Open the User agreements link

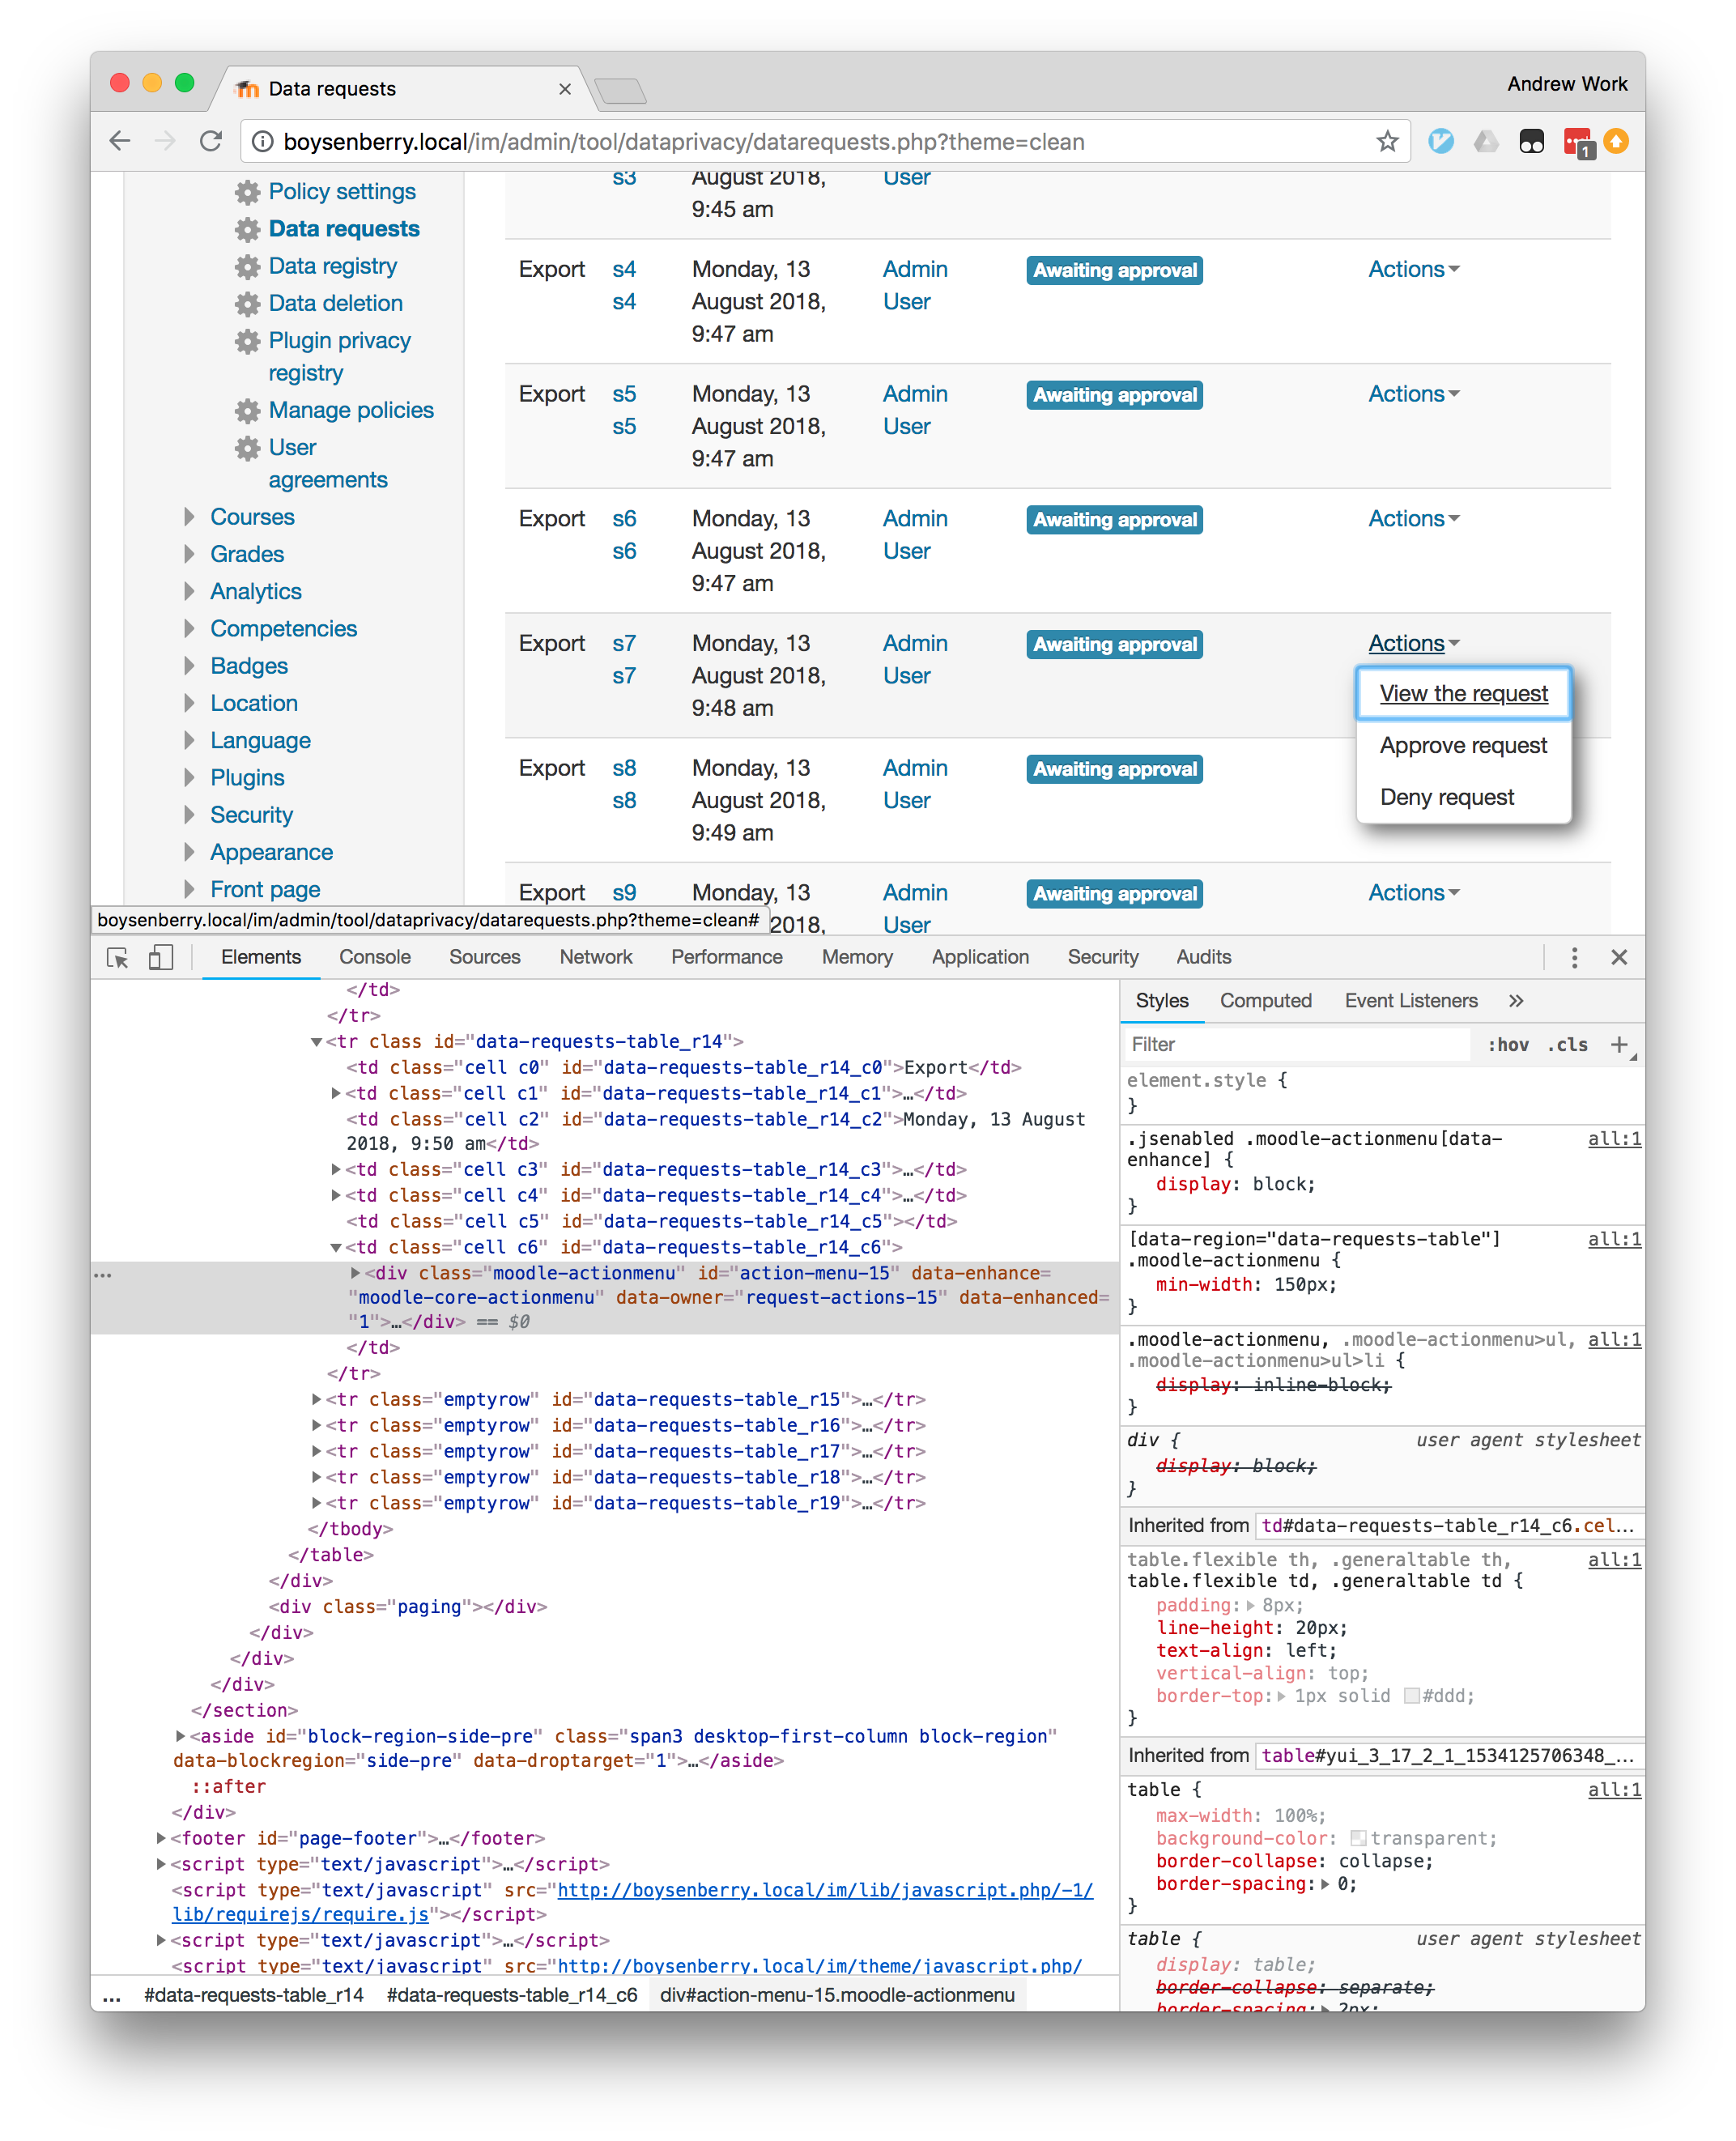(328, 464)
